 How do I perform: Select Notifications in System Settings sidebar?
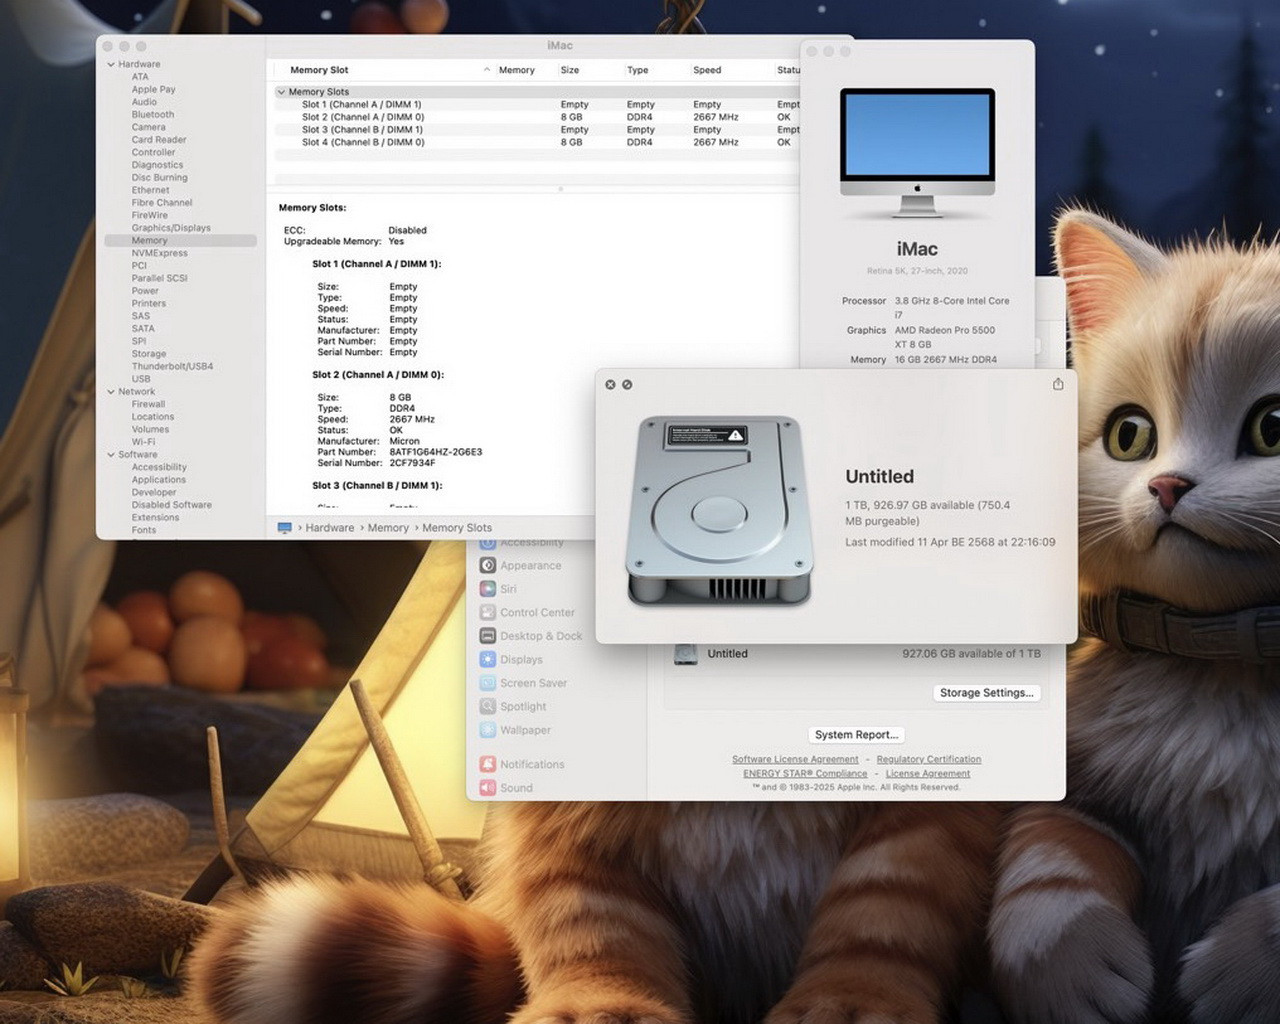[x=532, y=765]
